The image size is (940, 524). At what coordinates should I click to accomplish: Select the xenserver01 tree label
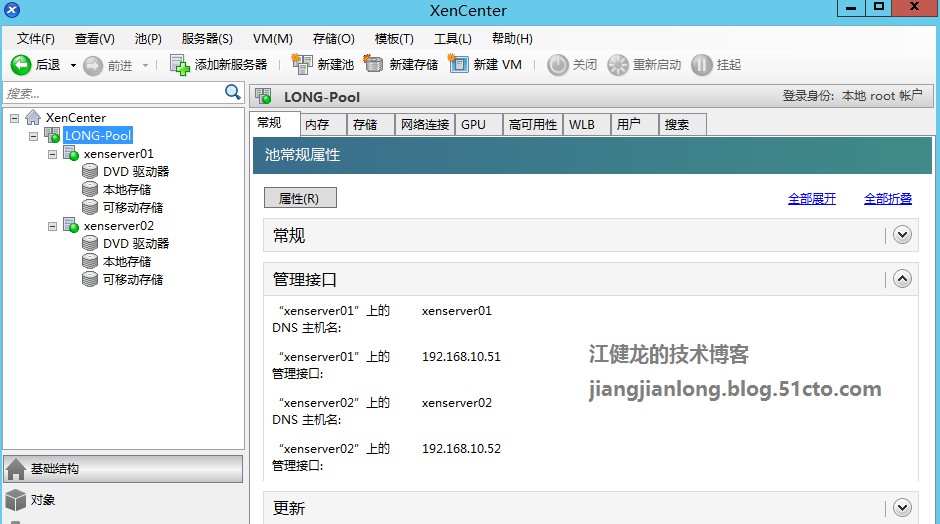pos(119,154)
